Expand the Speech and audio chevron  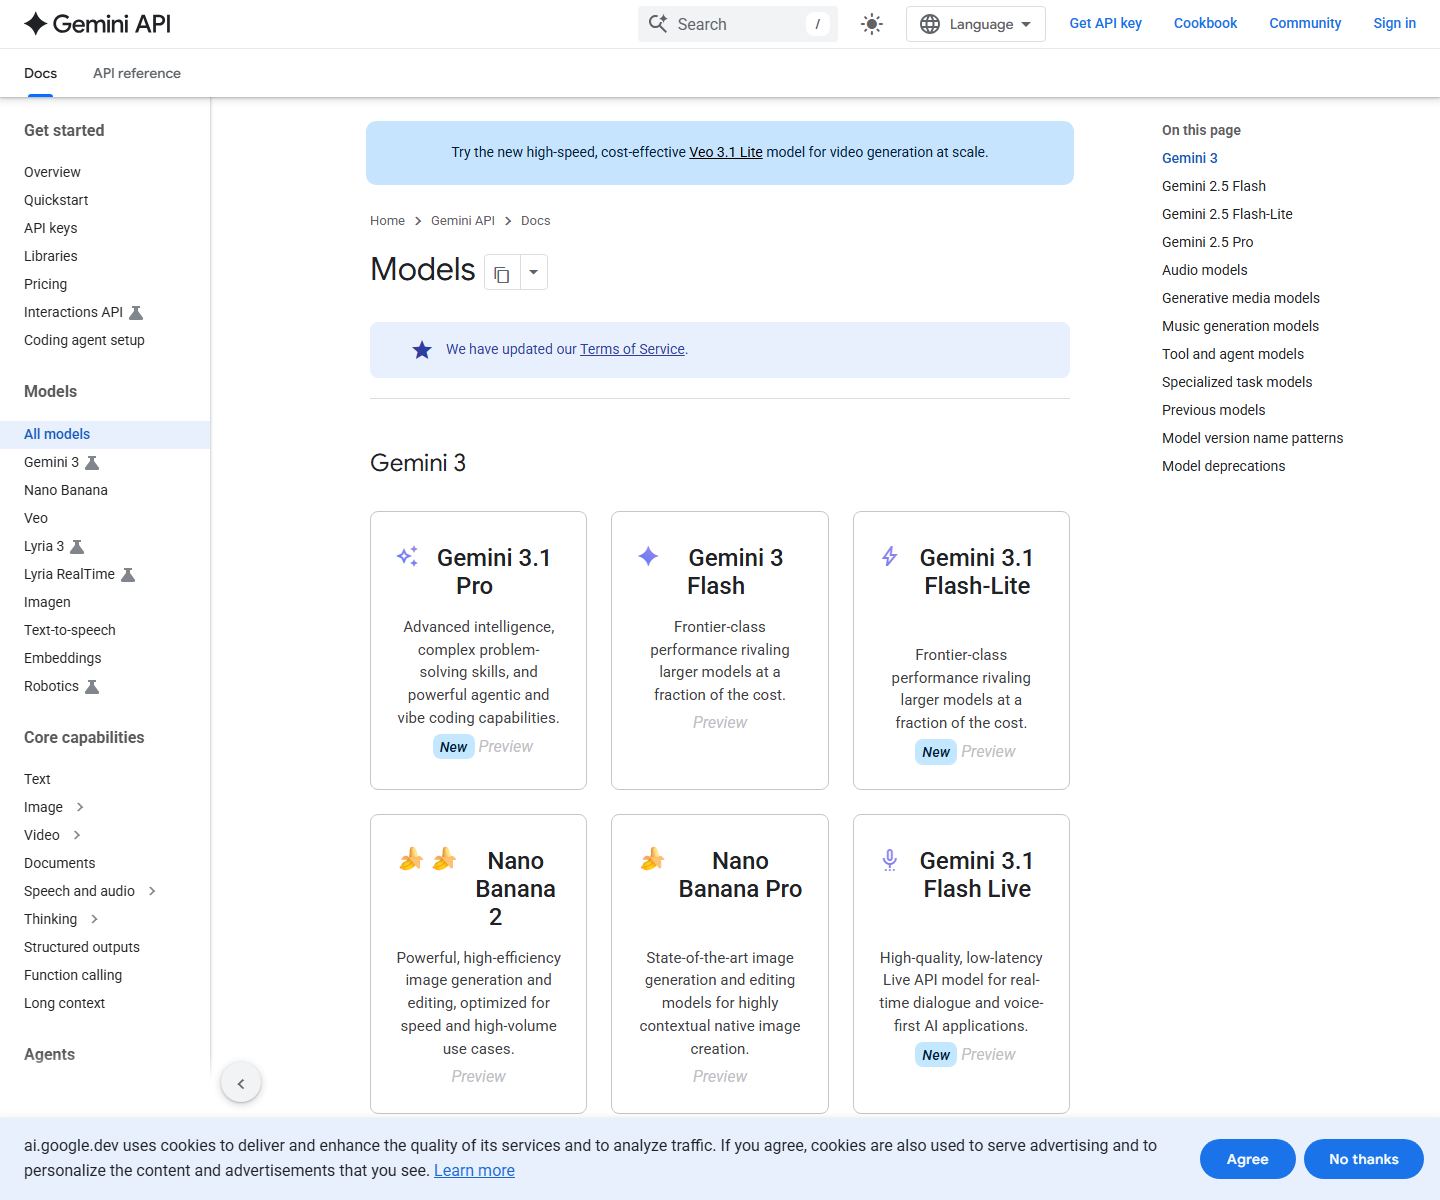[x=152, y=891]
